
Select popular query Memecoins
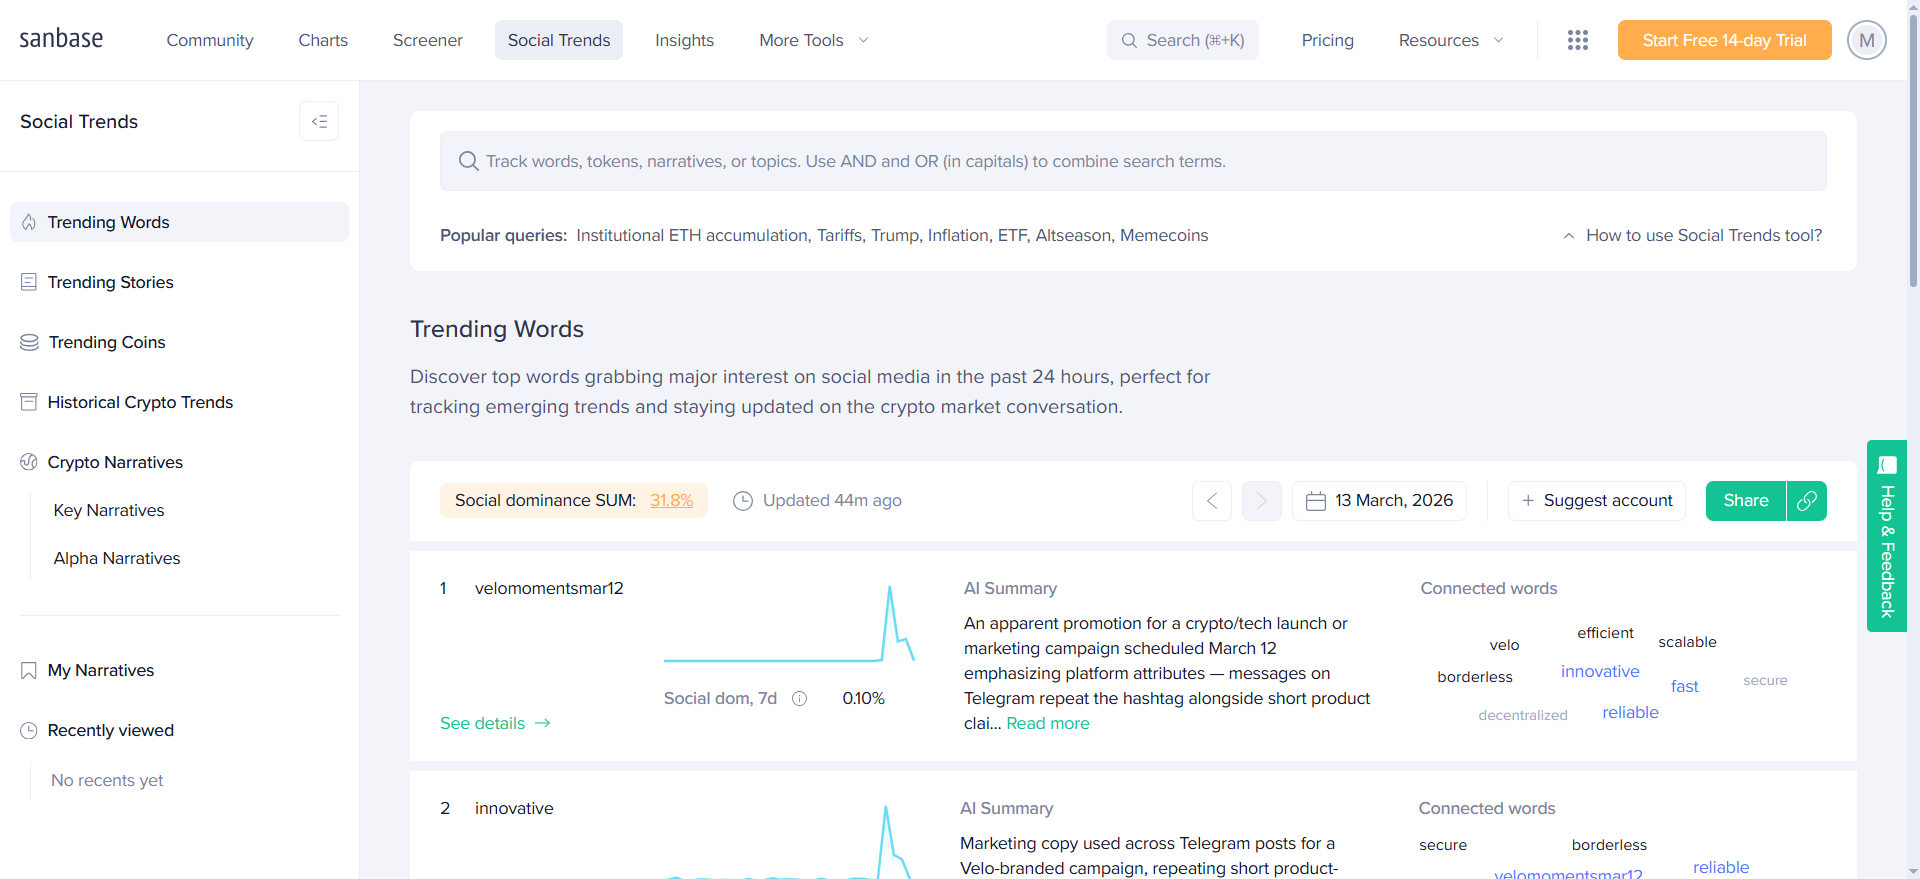point(1164,235)
